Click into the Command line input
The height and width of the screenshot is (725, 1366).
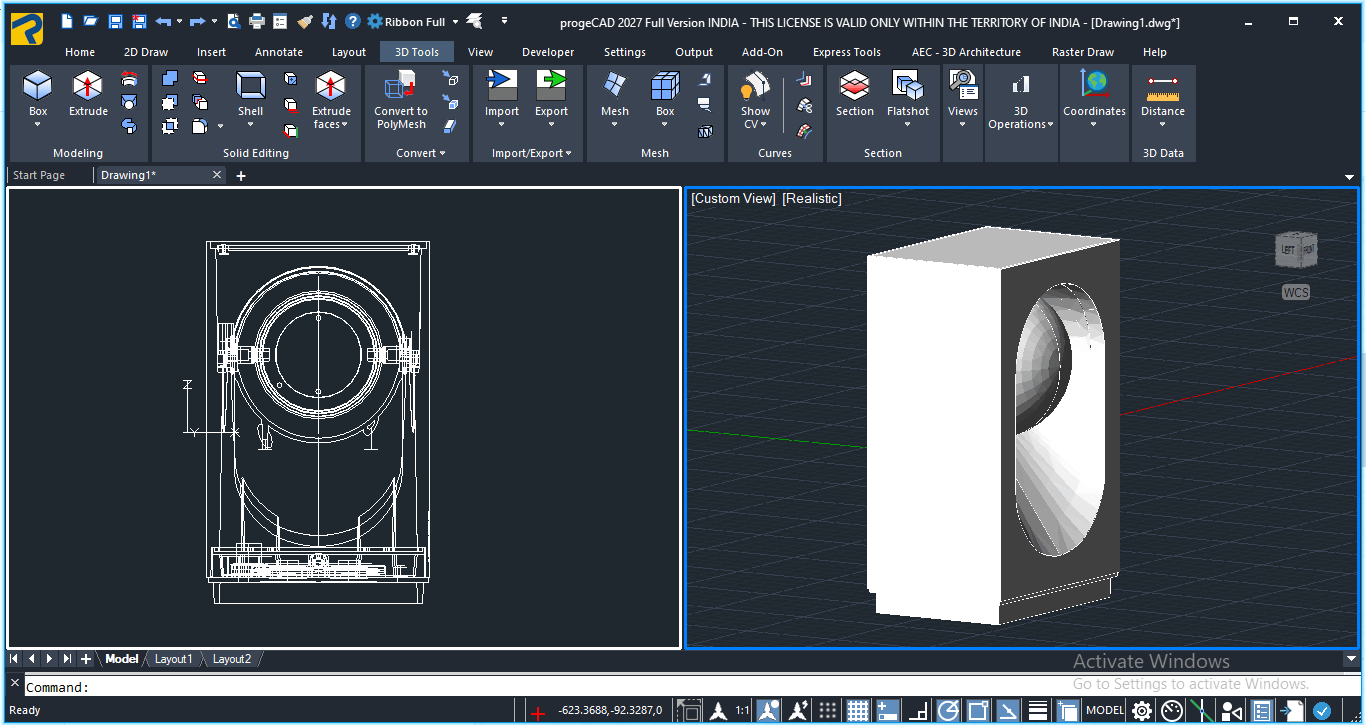tap(690, 687)
